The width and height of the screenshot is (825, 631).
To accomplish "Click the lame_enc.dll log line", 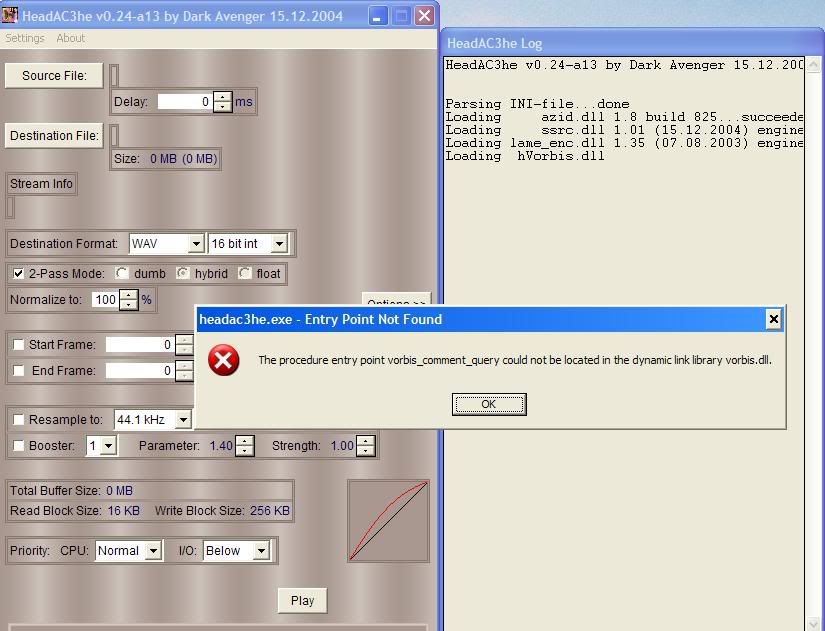I will pyautogui.click(x=624, y=143).
